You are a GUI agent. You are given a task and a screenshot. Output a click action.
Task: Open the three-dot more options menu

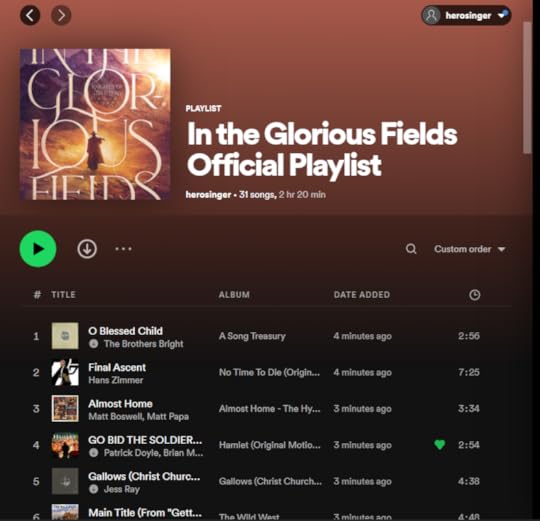pos(123,249)
